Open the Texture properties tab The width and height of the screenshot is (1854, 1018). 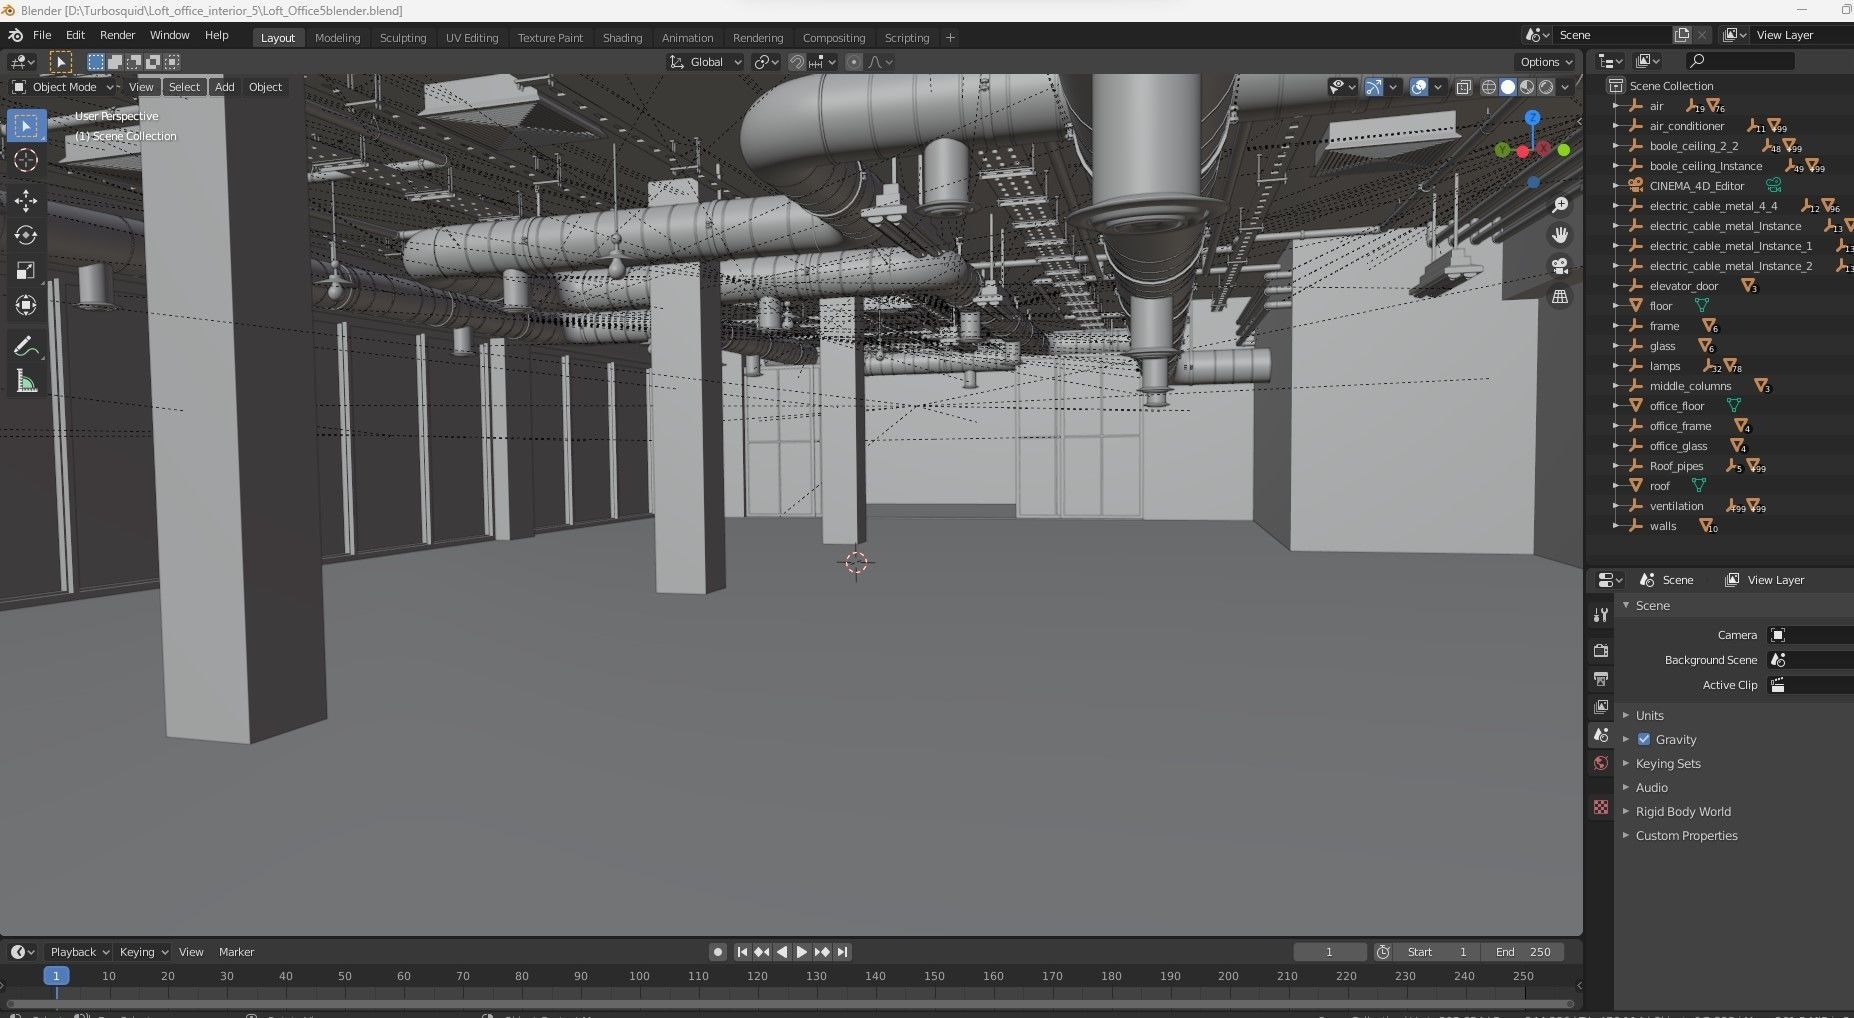click(x=1601, y=807)
